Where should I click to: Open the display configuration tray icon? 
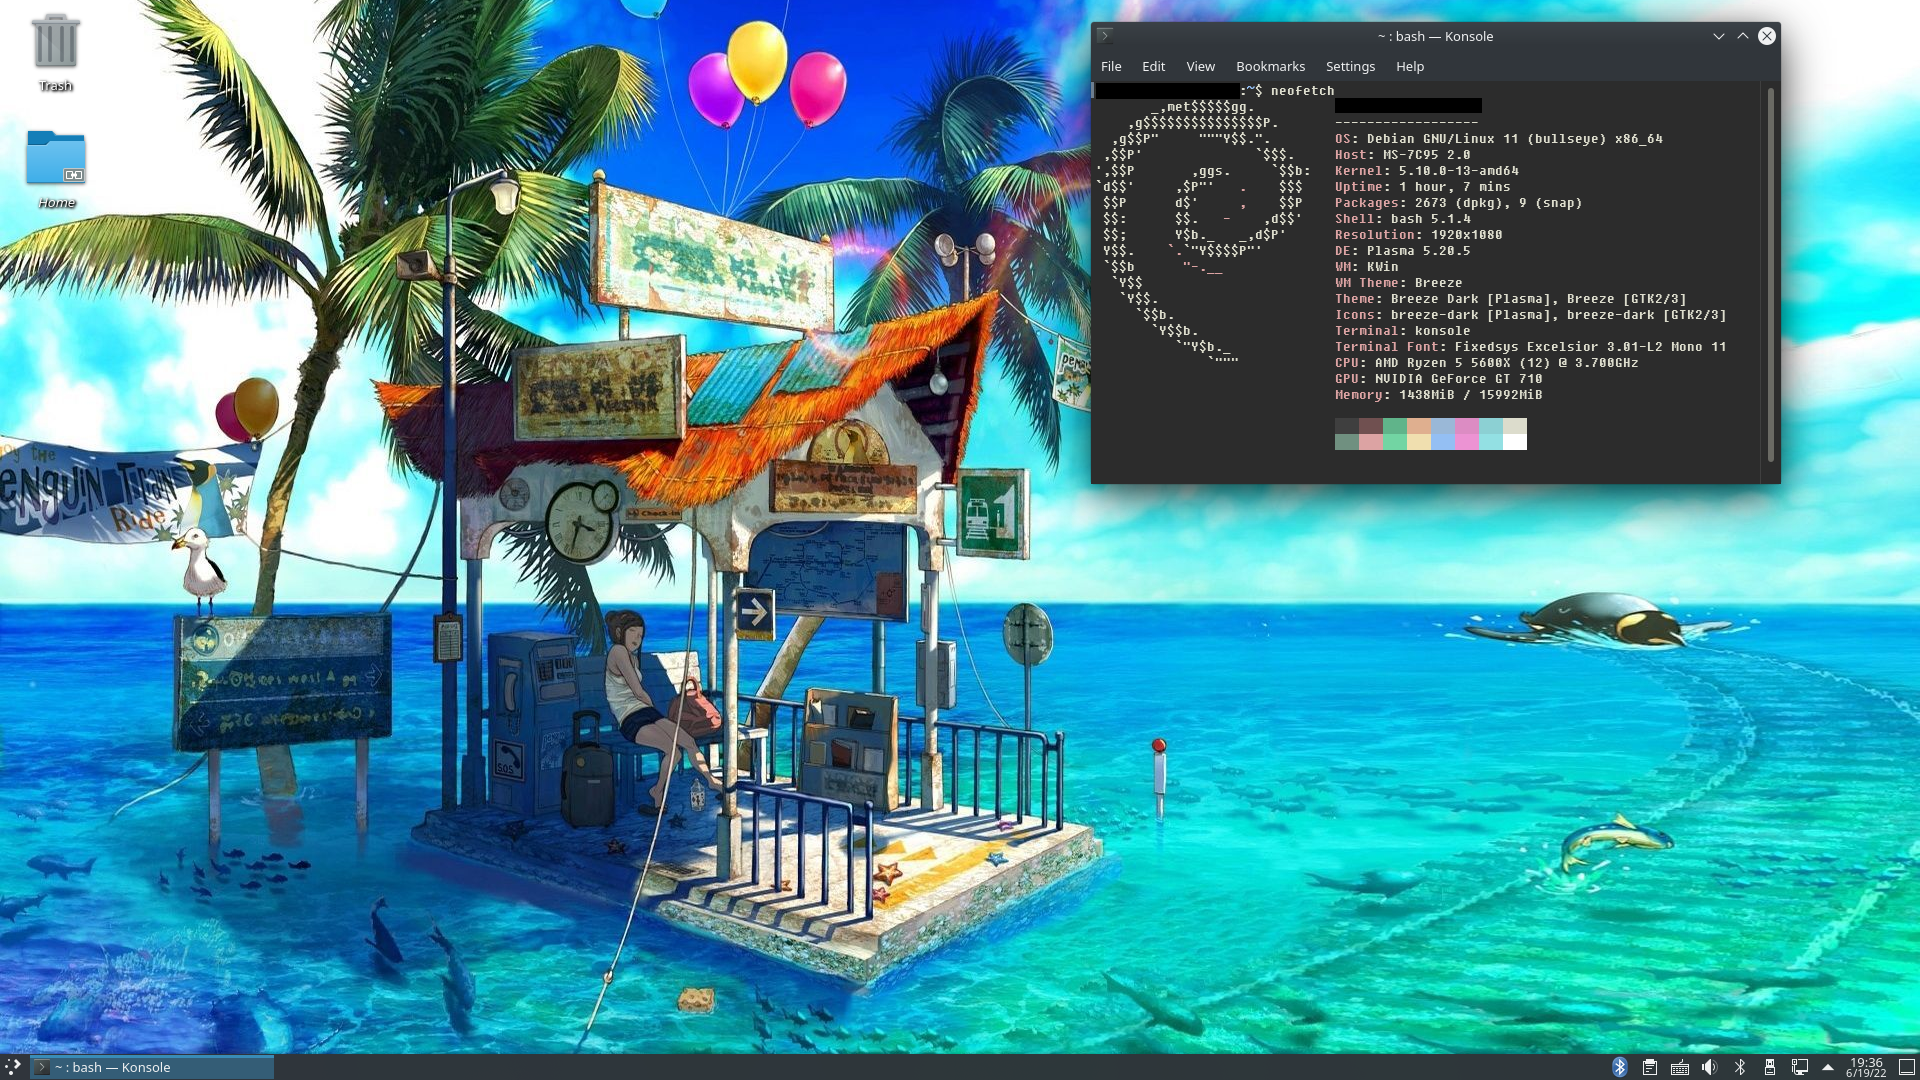point(1801,1067)
